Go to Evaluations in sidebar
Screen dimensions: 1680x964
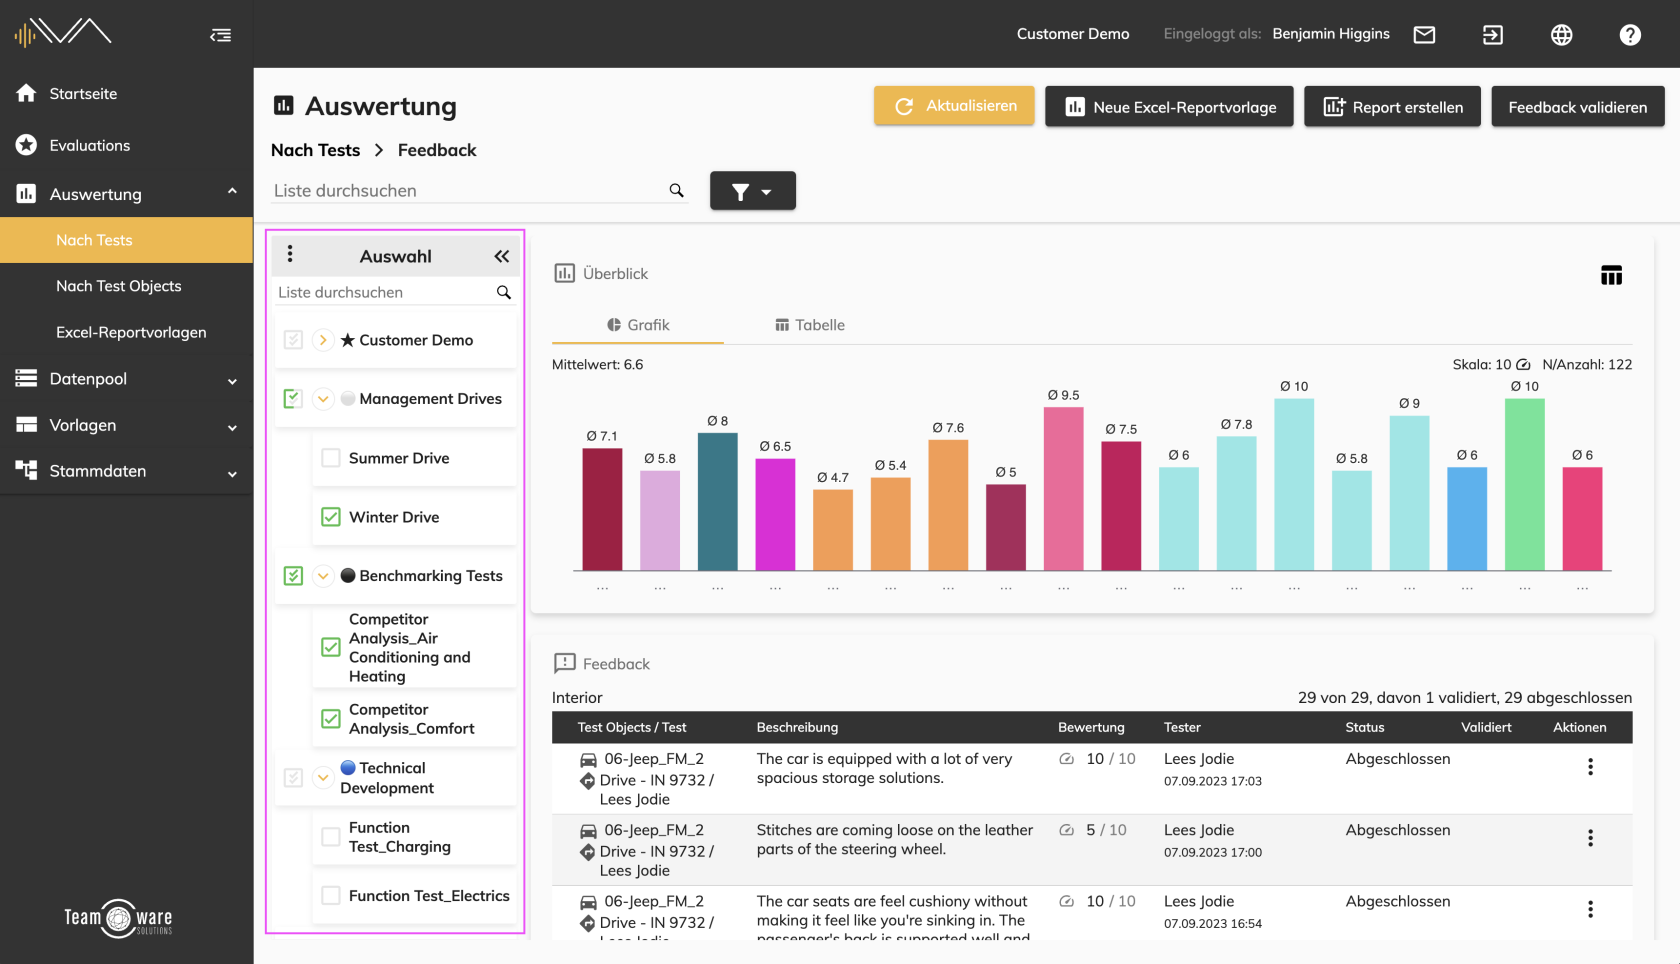tap(126, 145)
